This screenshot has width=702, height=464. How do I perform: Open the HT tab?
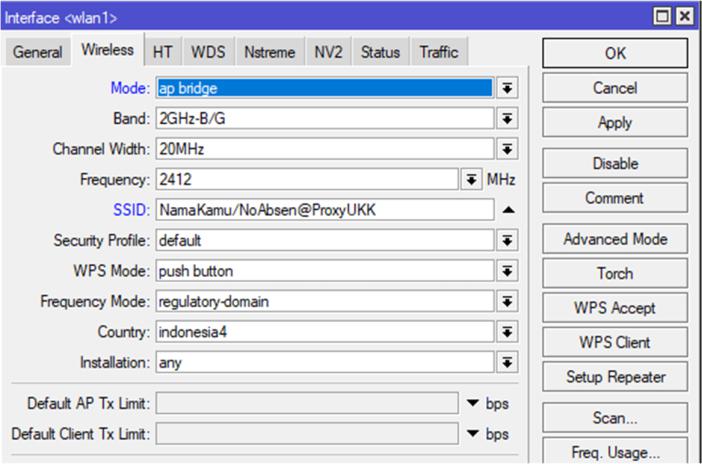[162, 52]
